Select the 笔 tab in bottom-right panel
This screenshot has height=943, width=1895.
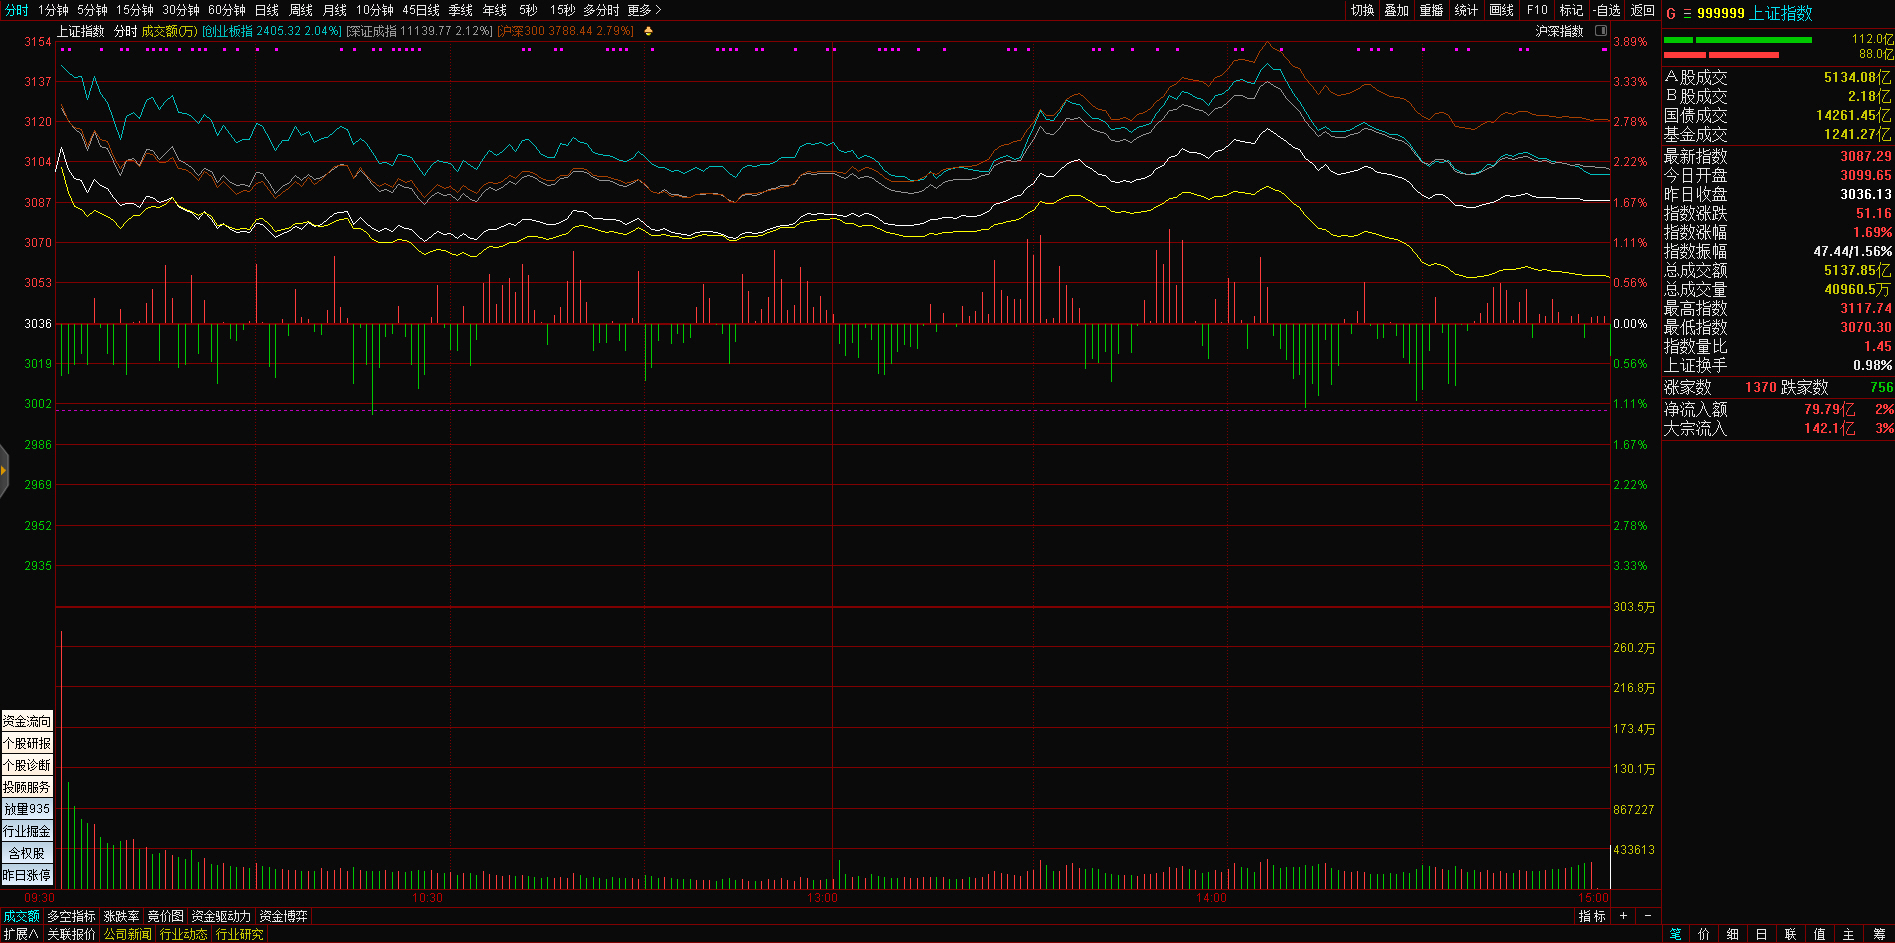click(1675, 934)
